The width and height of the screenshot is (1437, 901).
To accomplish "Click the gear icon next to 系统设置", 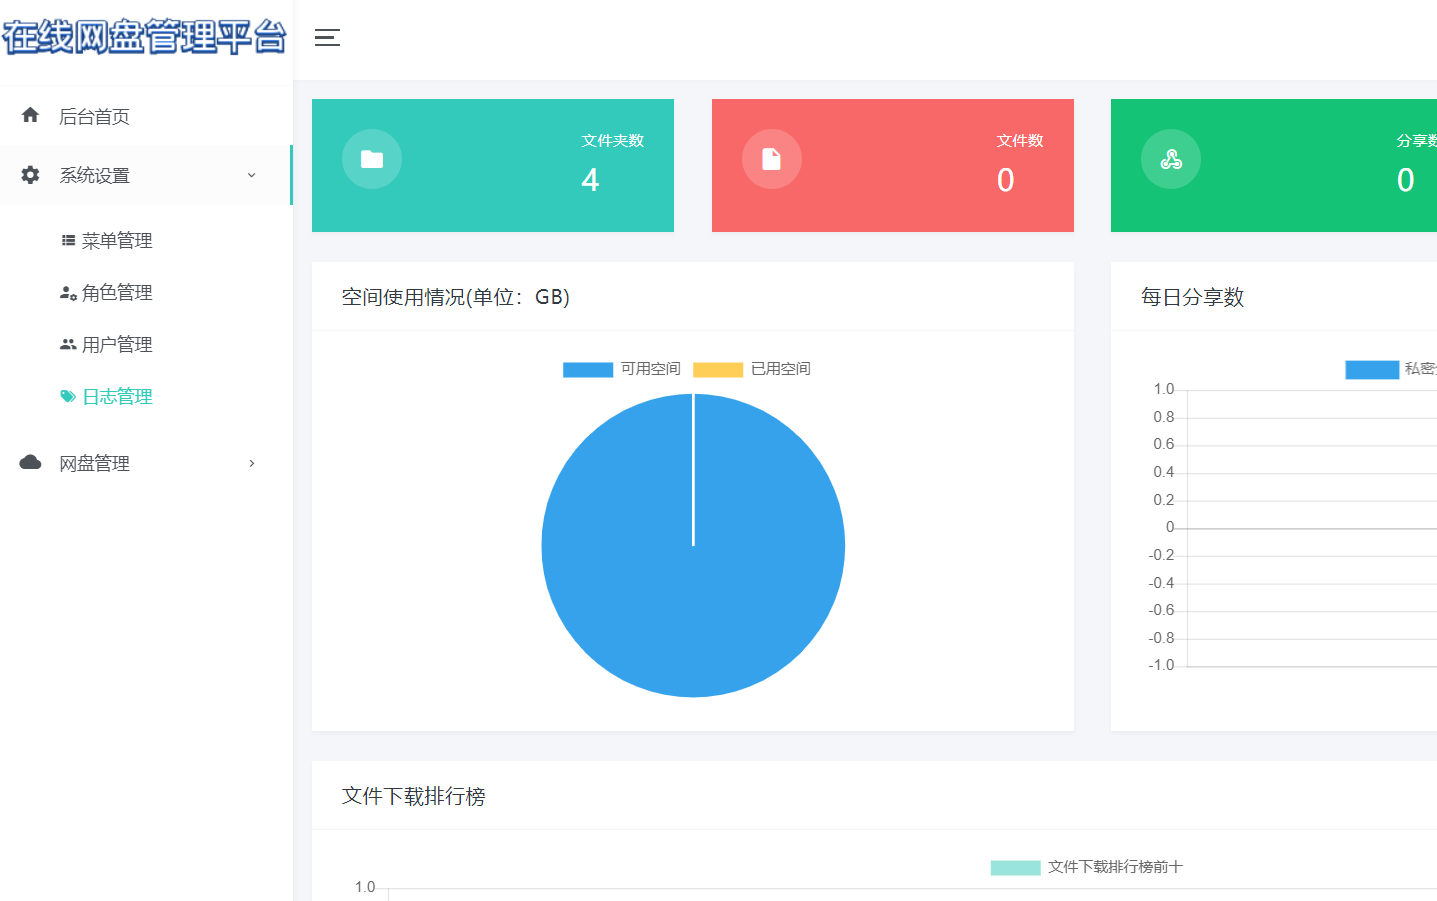I will tap(29, 174).
